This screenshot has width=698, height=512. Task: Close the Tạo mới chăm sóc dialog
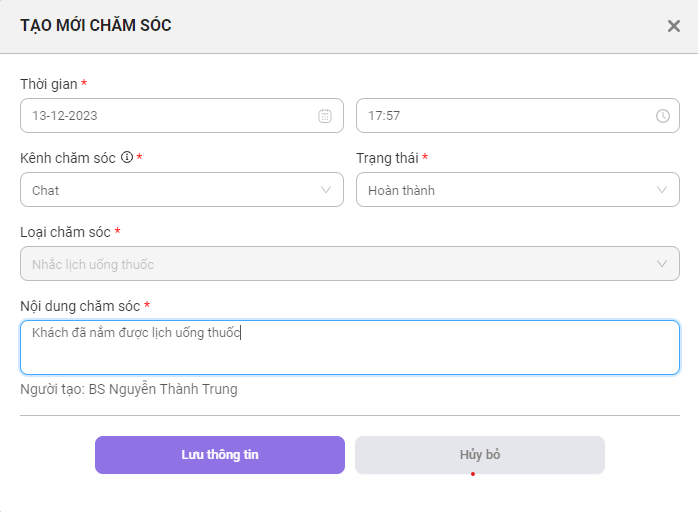674,26
